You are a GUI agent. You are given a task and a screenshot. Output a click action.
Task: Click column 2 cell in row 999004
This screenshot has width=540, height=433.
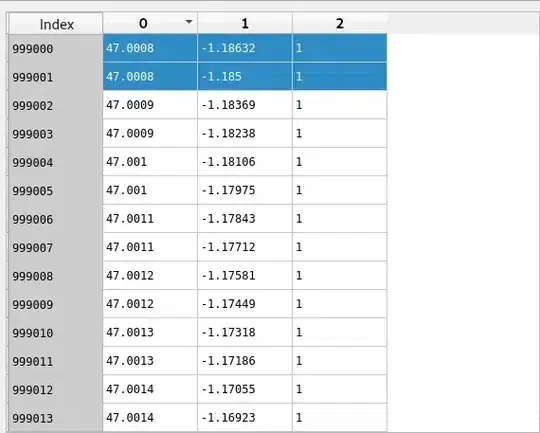pos(340,162)
